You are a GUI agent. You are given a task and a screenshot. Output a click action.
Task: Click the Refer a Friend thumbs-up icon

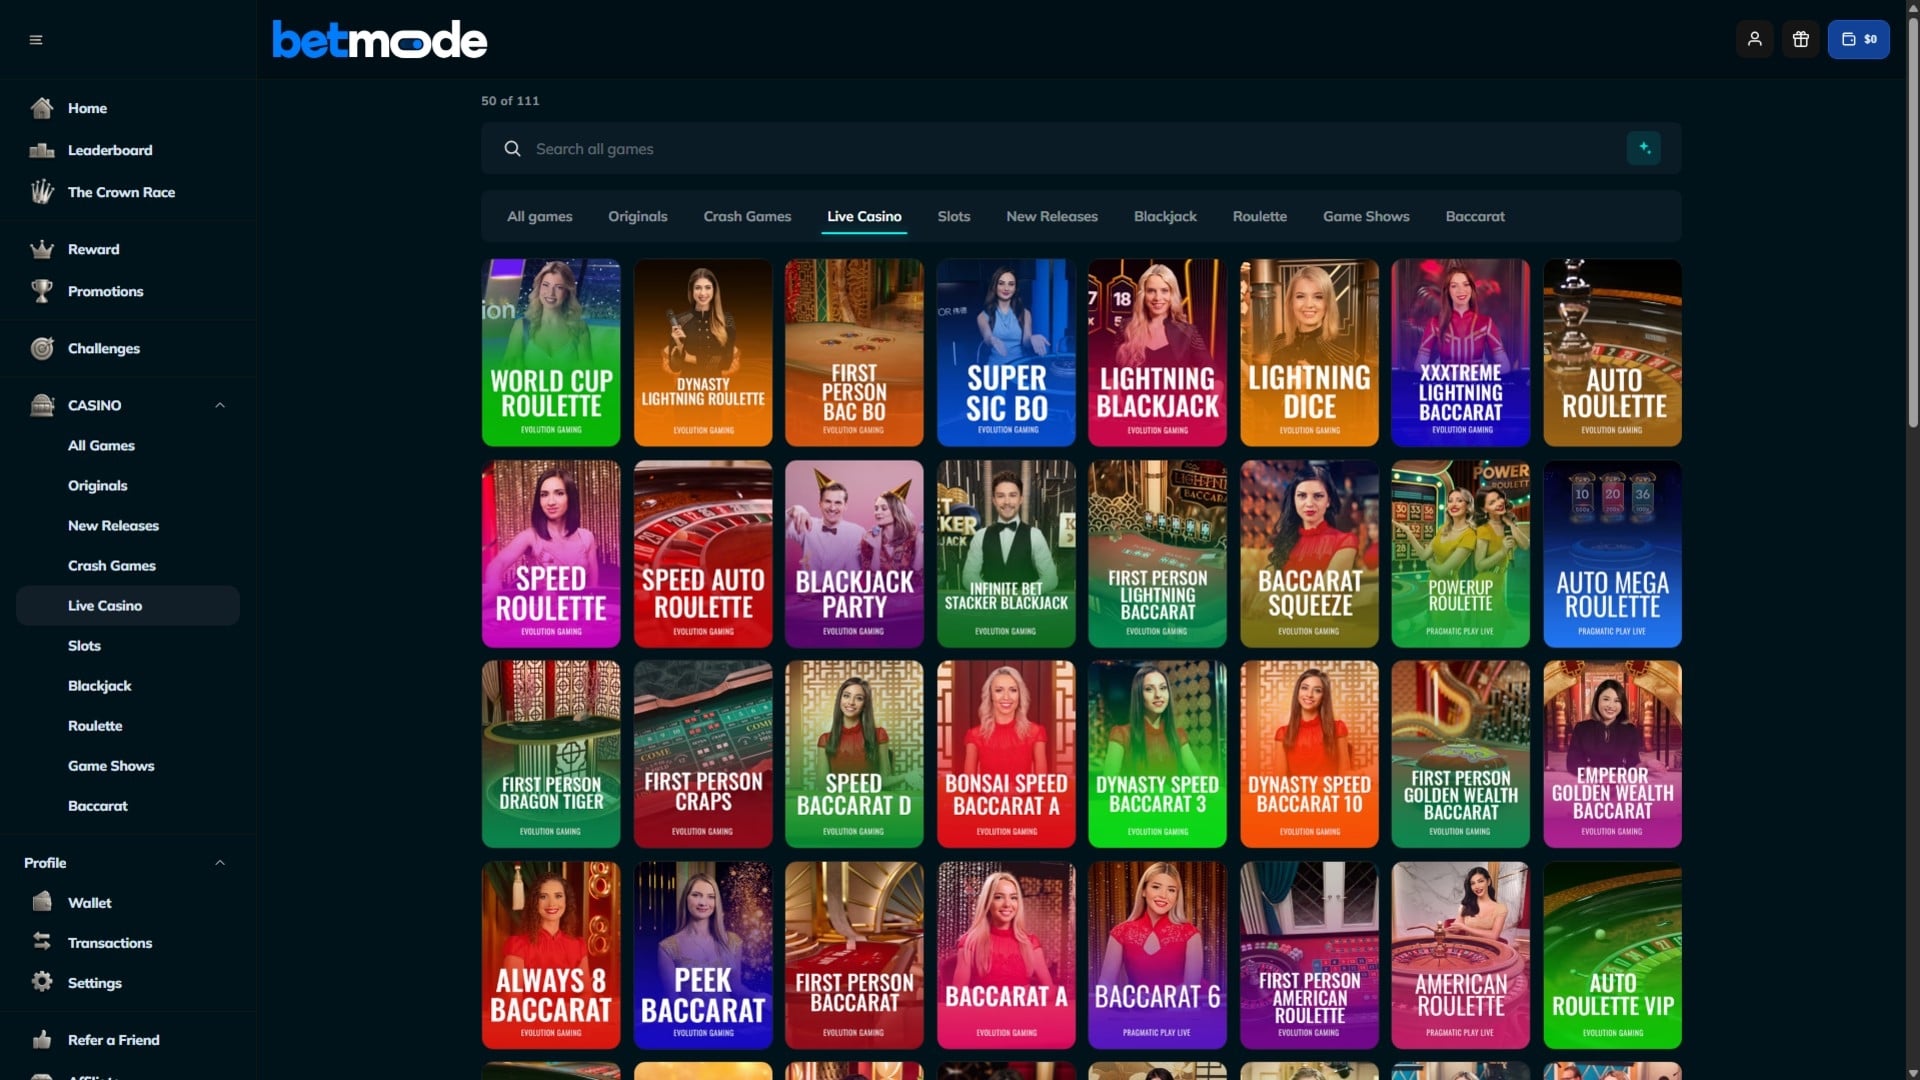coord(42,1040)
